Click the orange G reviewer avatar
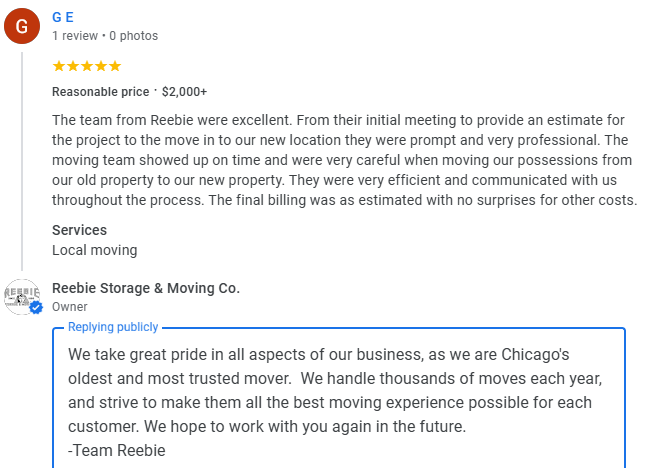 click(22, 26)
